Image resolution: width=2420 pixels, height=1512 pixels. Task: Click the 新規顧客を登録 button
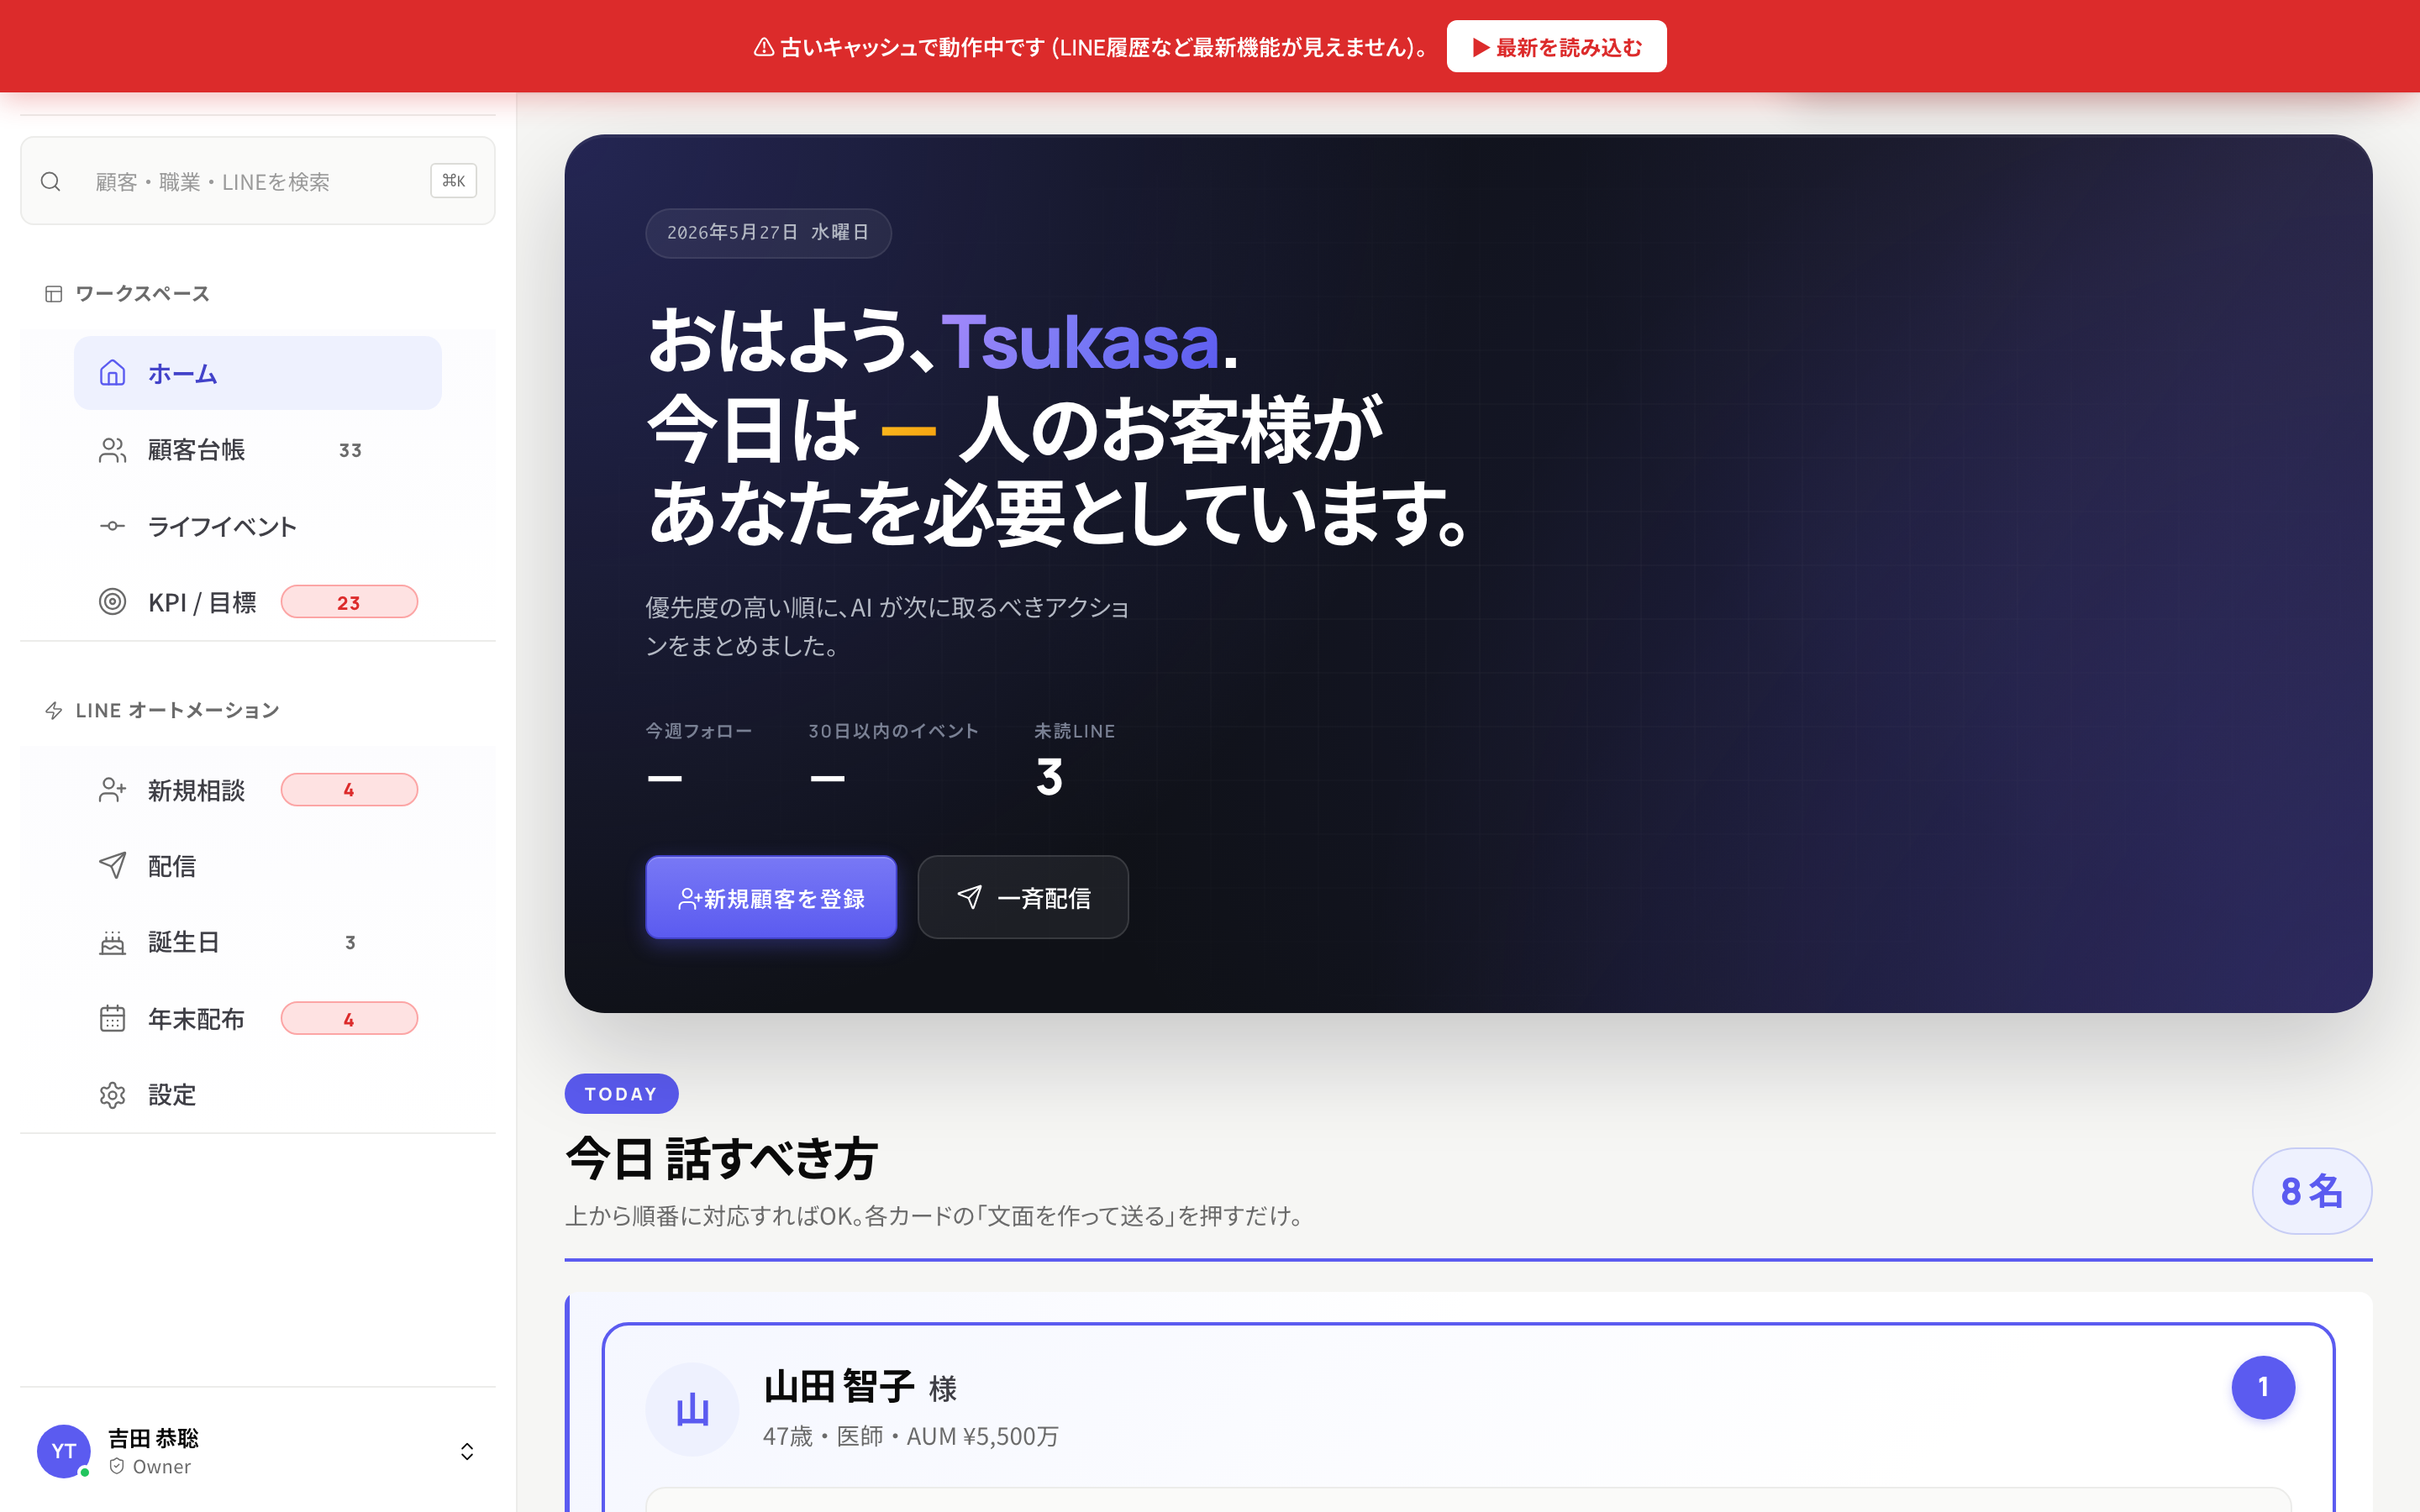[771, 897]
